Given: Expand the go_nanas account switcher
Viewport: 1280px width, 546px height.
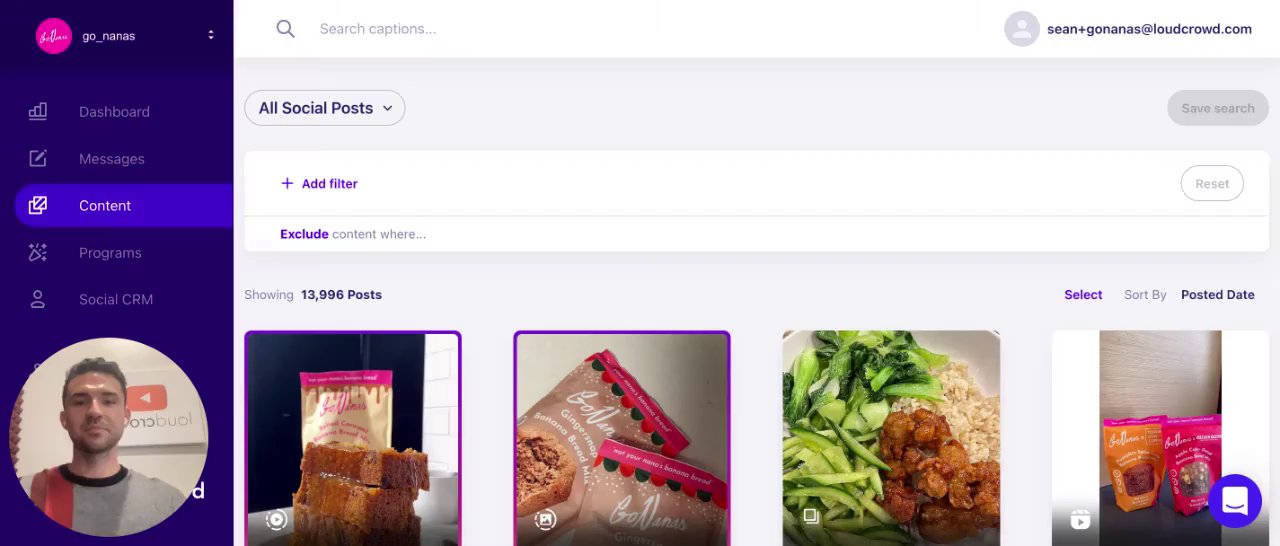Looking at the screenshot, I should 210,36.
